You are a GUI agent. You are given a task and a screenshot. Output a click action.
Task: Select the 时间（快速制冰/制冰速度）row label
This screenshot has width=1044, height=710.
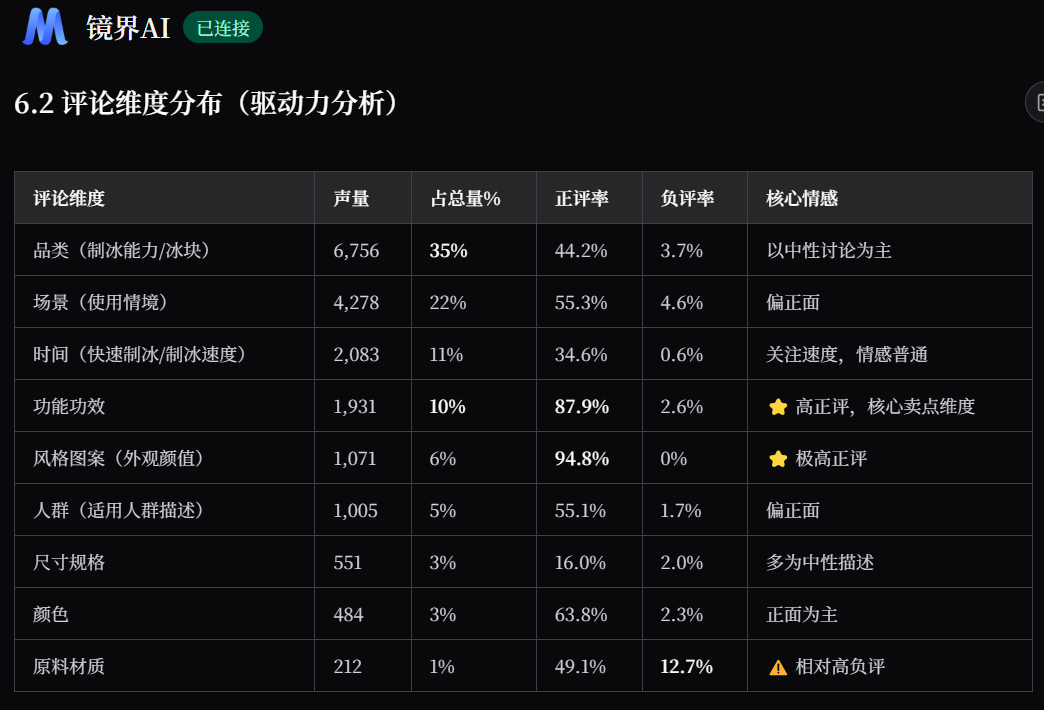140,354
